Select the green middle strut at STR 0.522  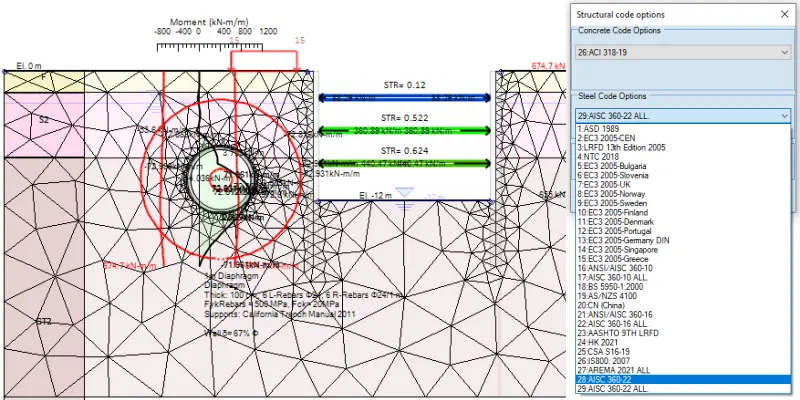pos(405,131)
